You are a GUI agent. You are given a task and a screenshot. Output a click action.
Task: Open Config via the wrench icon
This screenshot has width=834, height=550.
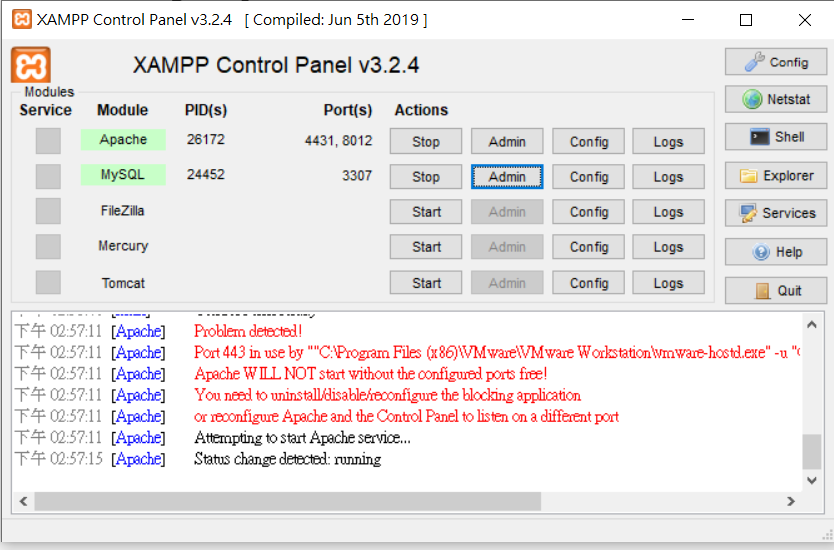pos(775,62)
